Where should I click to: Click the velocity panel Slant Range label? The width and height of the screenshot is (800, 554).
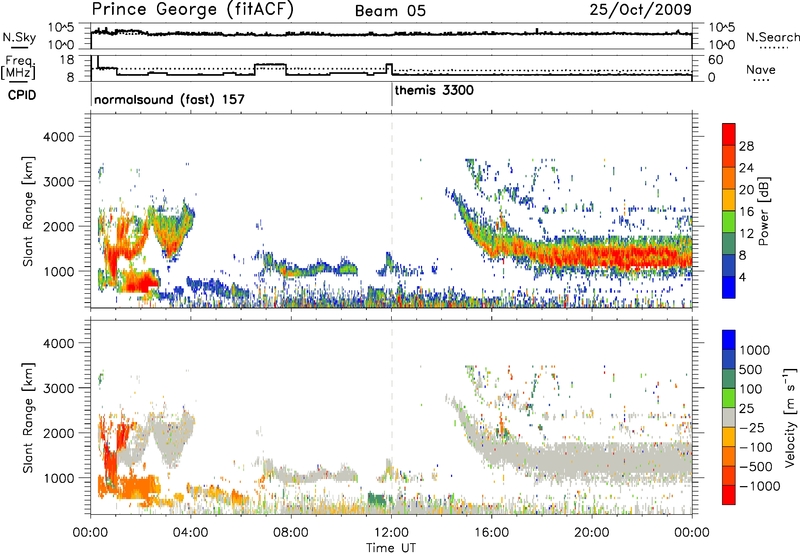point(28,418)
